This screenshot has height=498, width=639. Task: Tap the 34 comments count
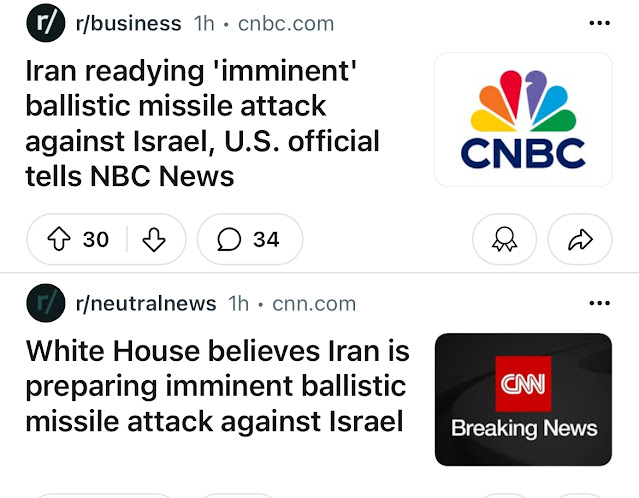point(266,239)
